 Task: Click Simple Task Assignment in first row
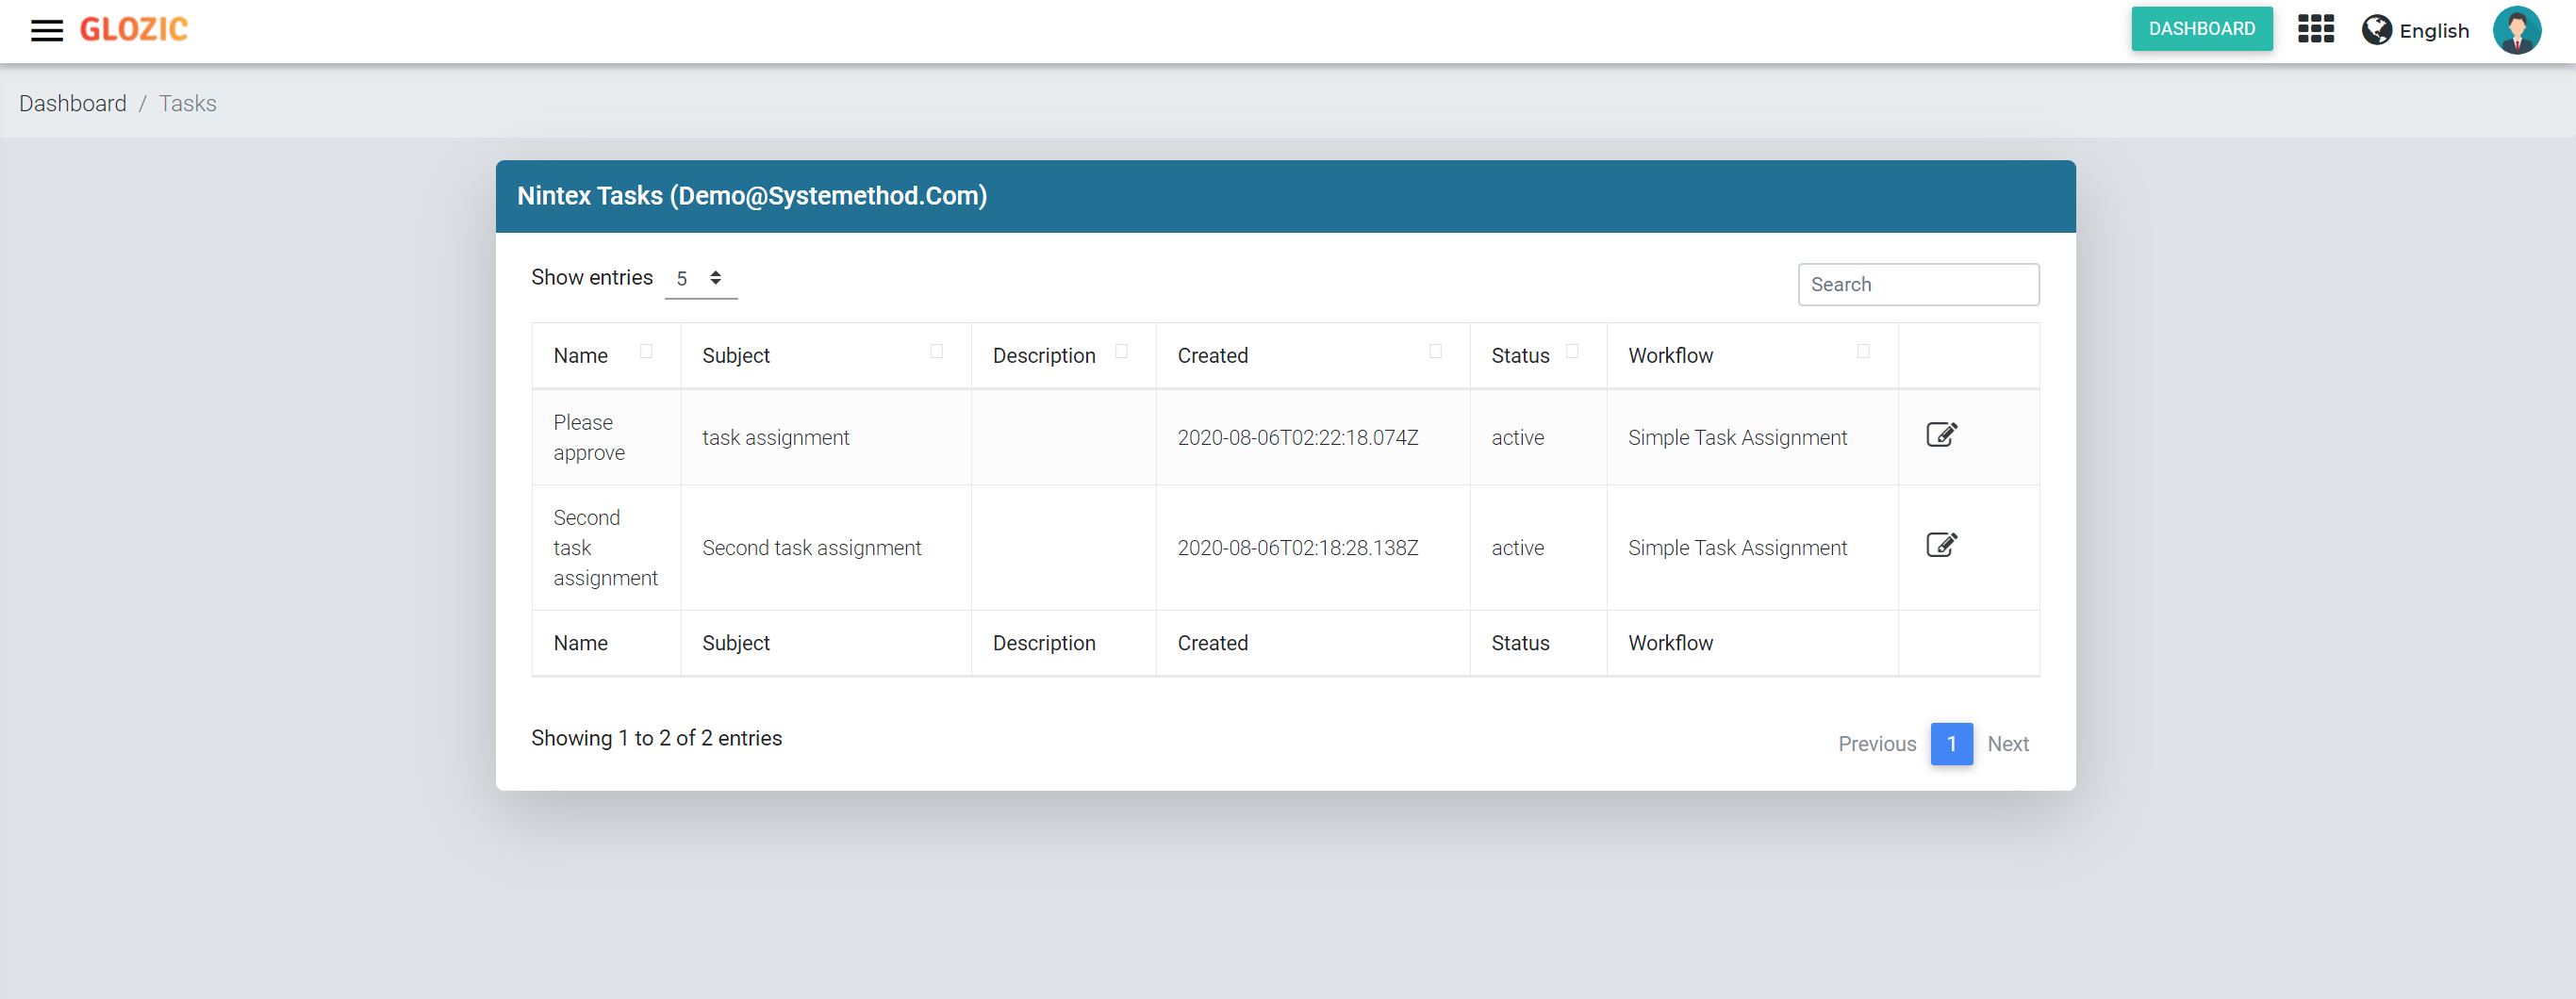(x=1738, y=438)
